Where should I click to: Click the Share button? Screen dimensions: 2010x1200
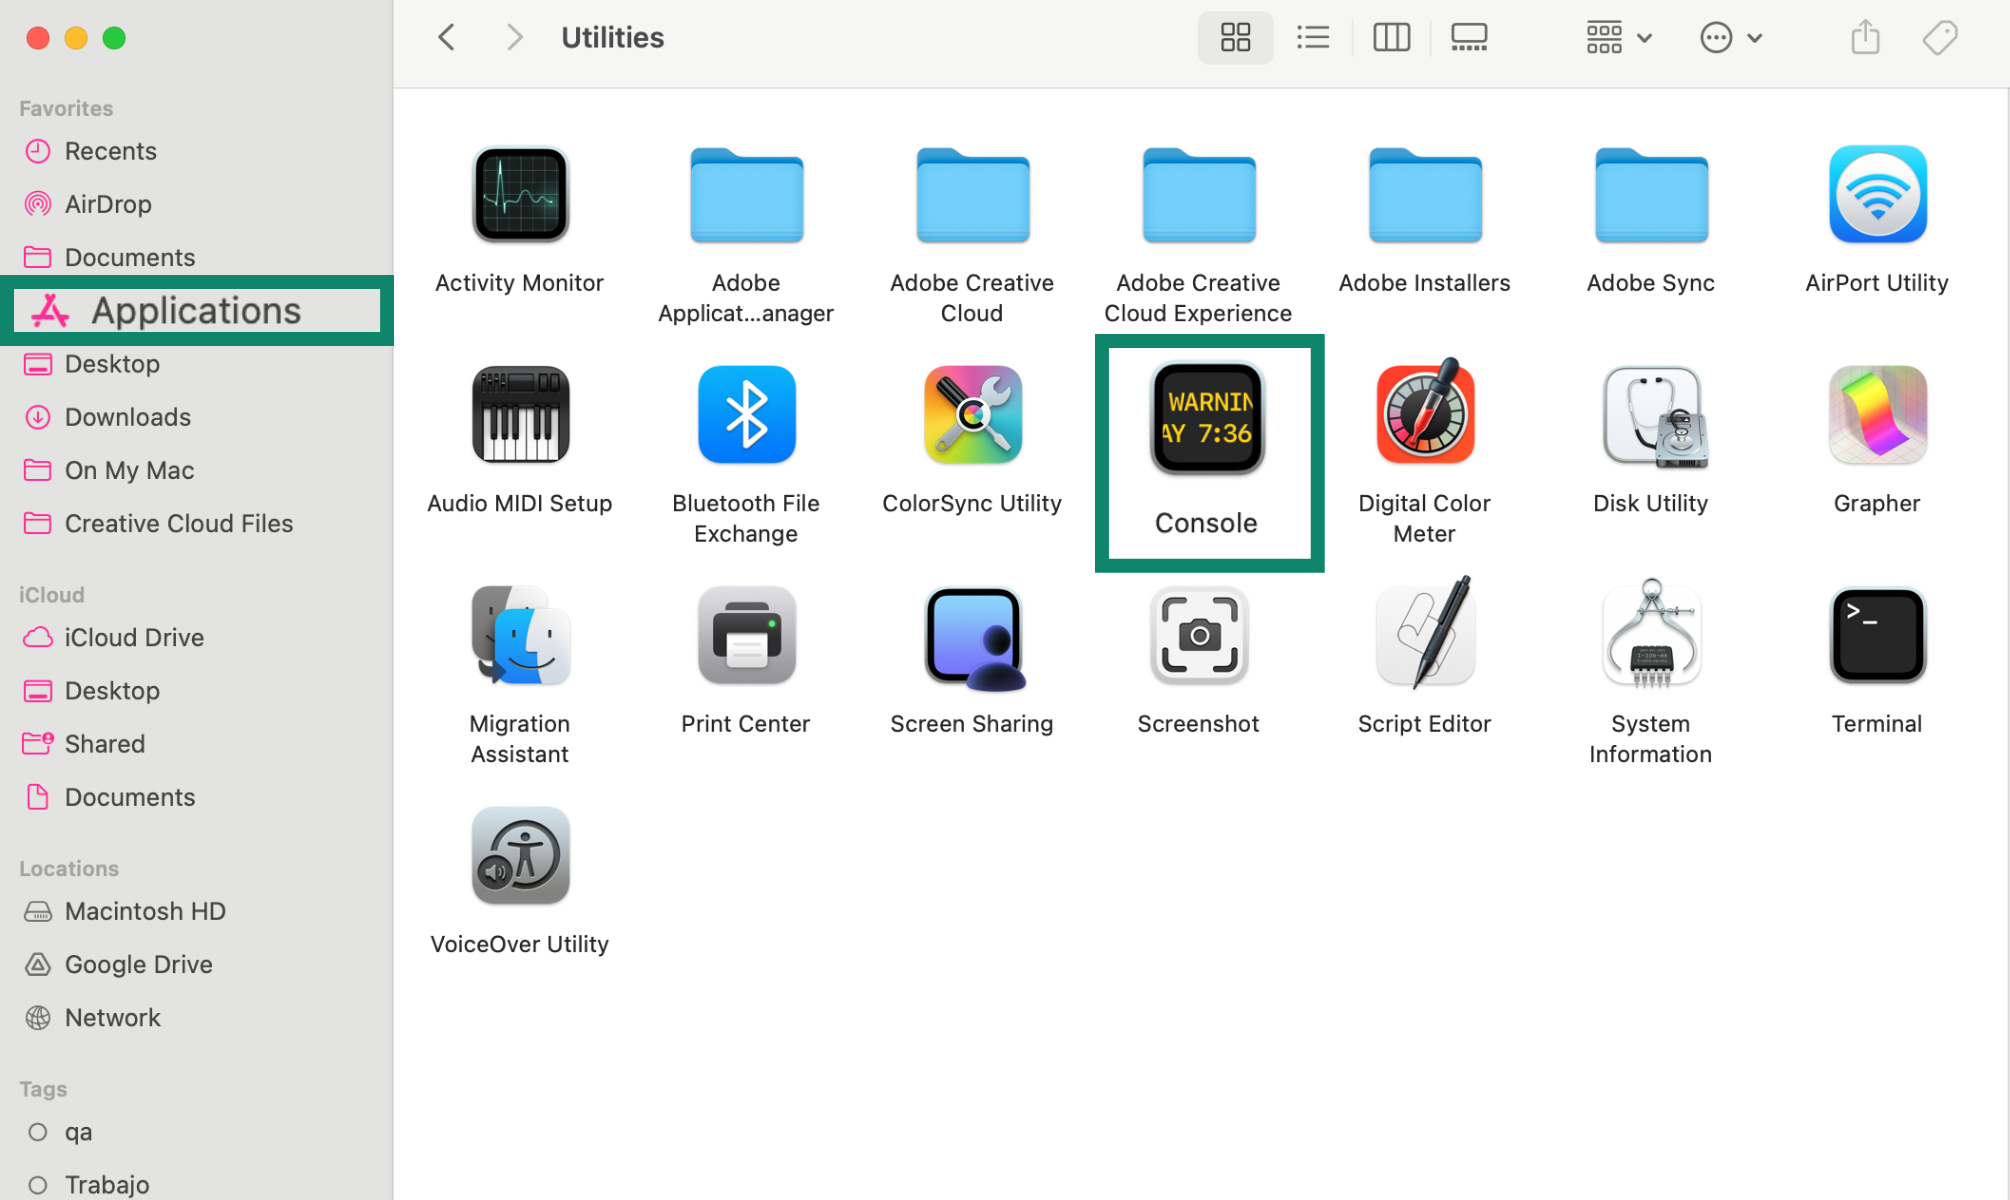1864,37
